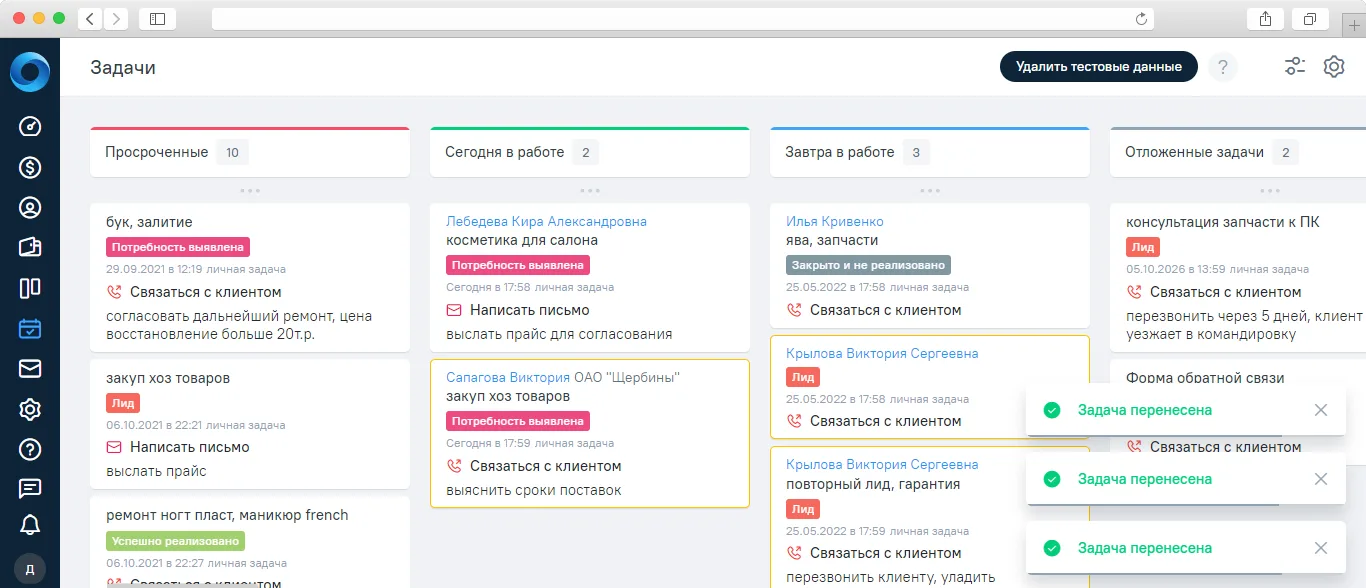Open the filter sliders icon in header
1366x588 pixels.
1295,67
